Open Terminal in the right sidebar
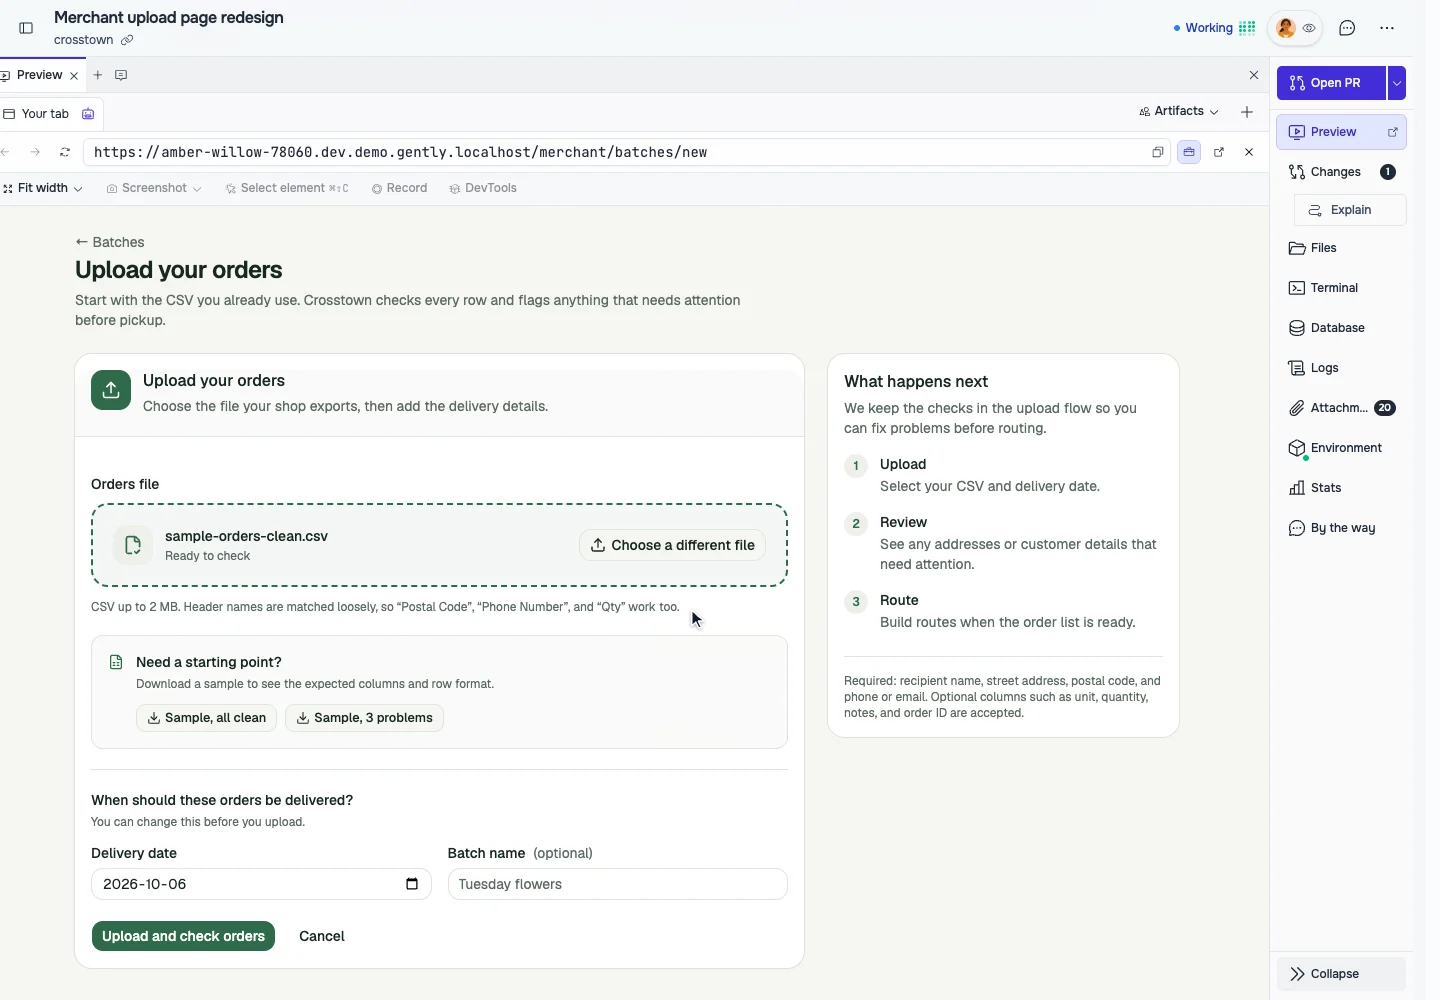This screenshot has height=1000, width=1440. pyautogui.click(x=1341, y=288)
